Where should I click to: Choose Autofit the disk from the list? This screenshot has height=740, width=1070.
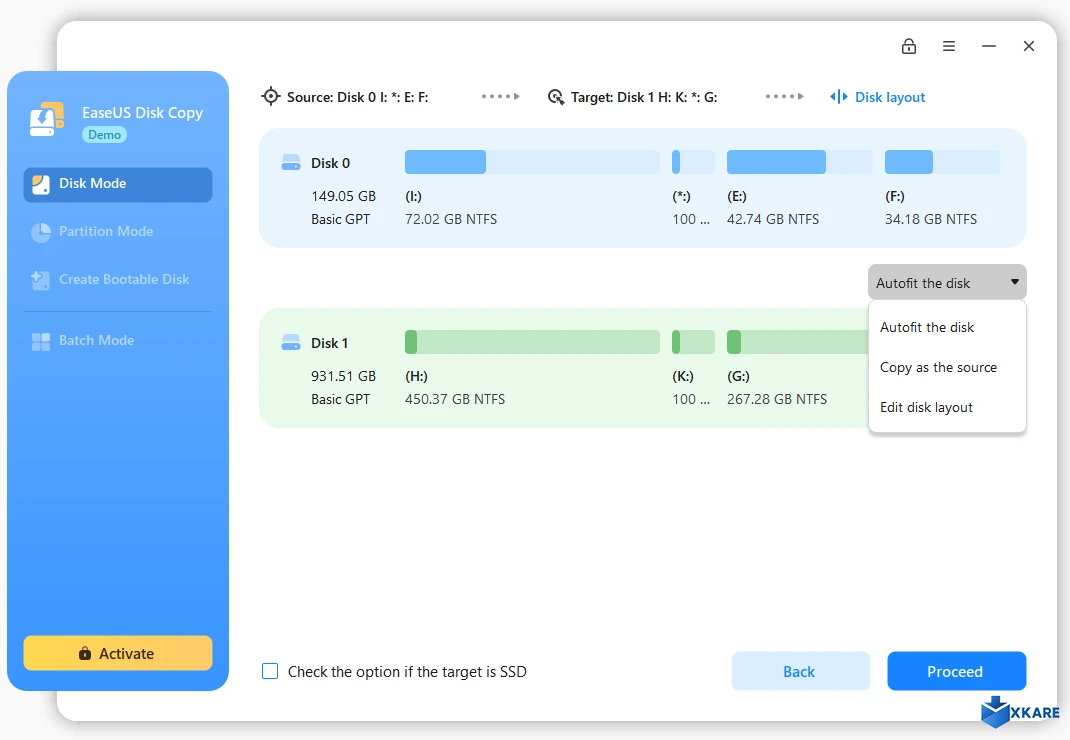coord(947,327)
